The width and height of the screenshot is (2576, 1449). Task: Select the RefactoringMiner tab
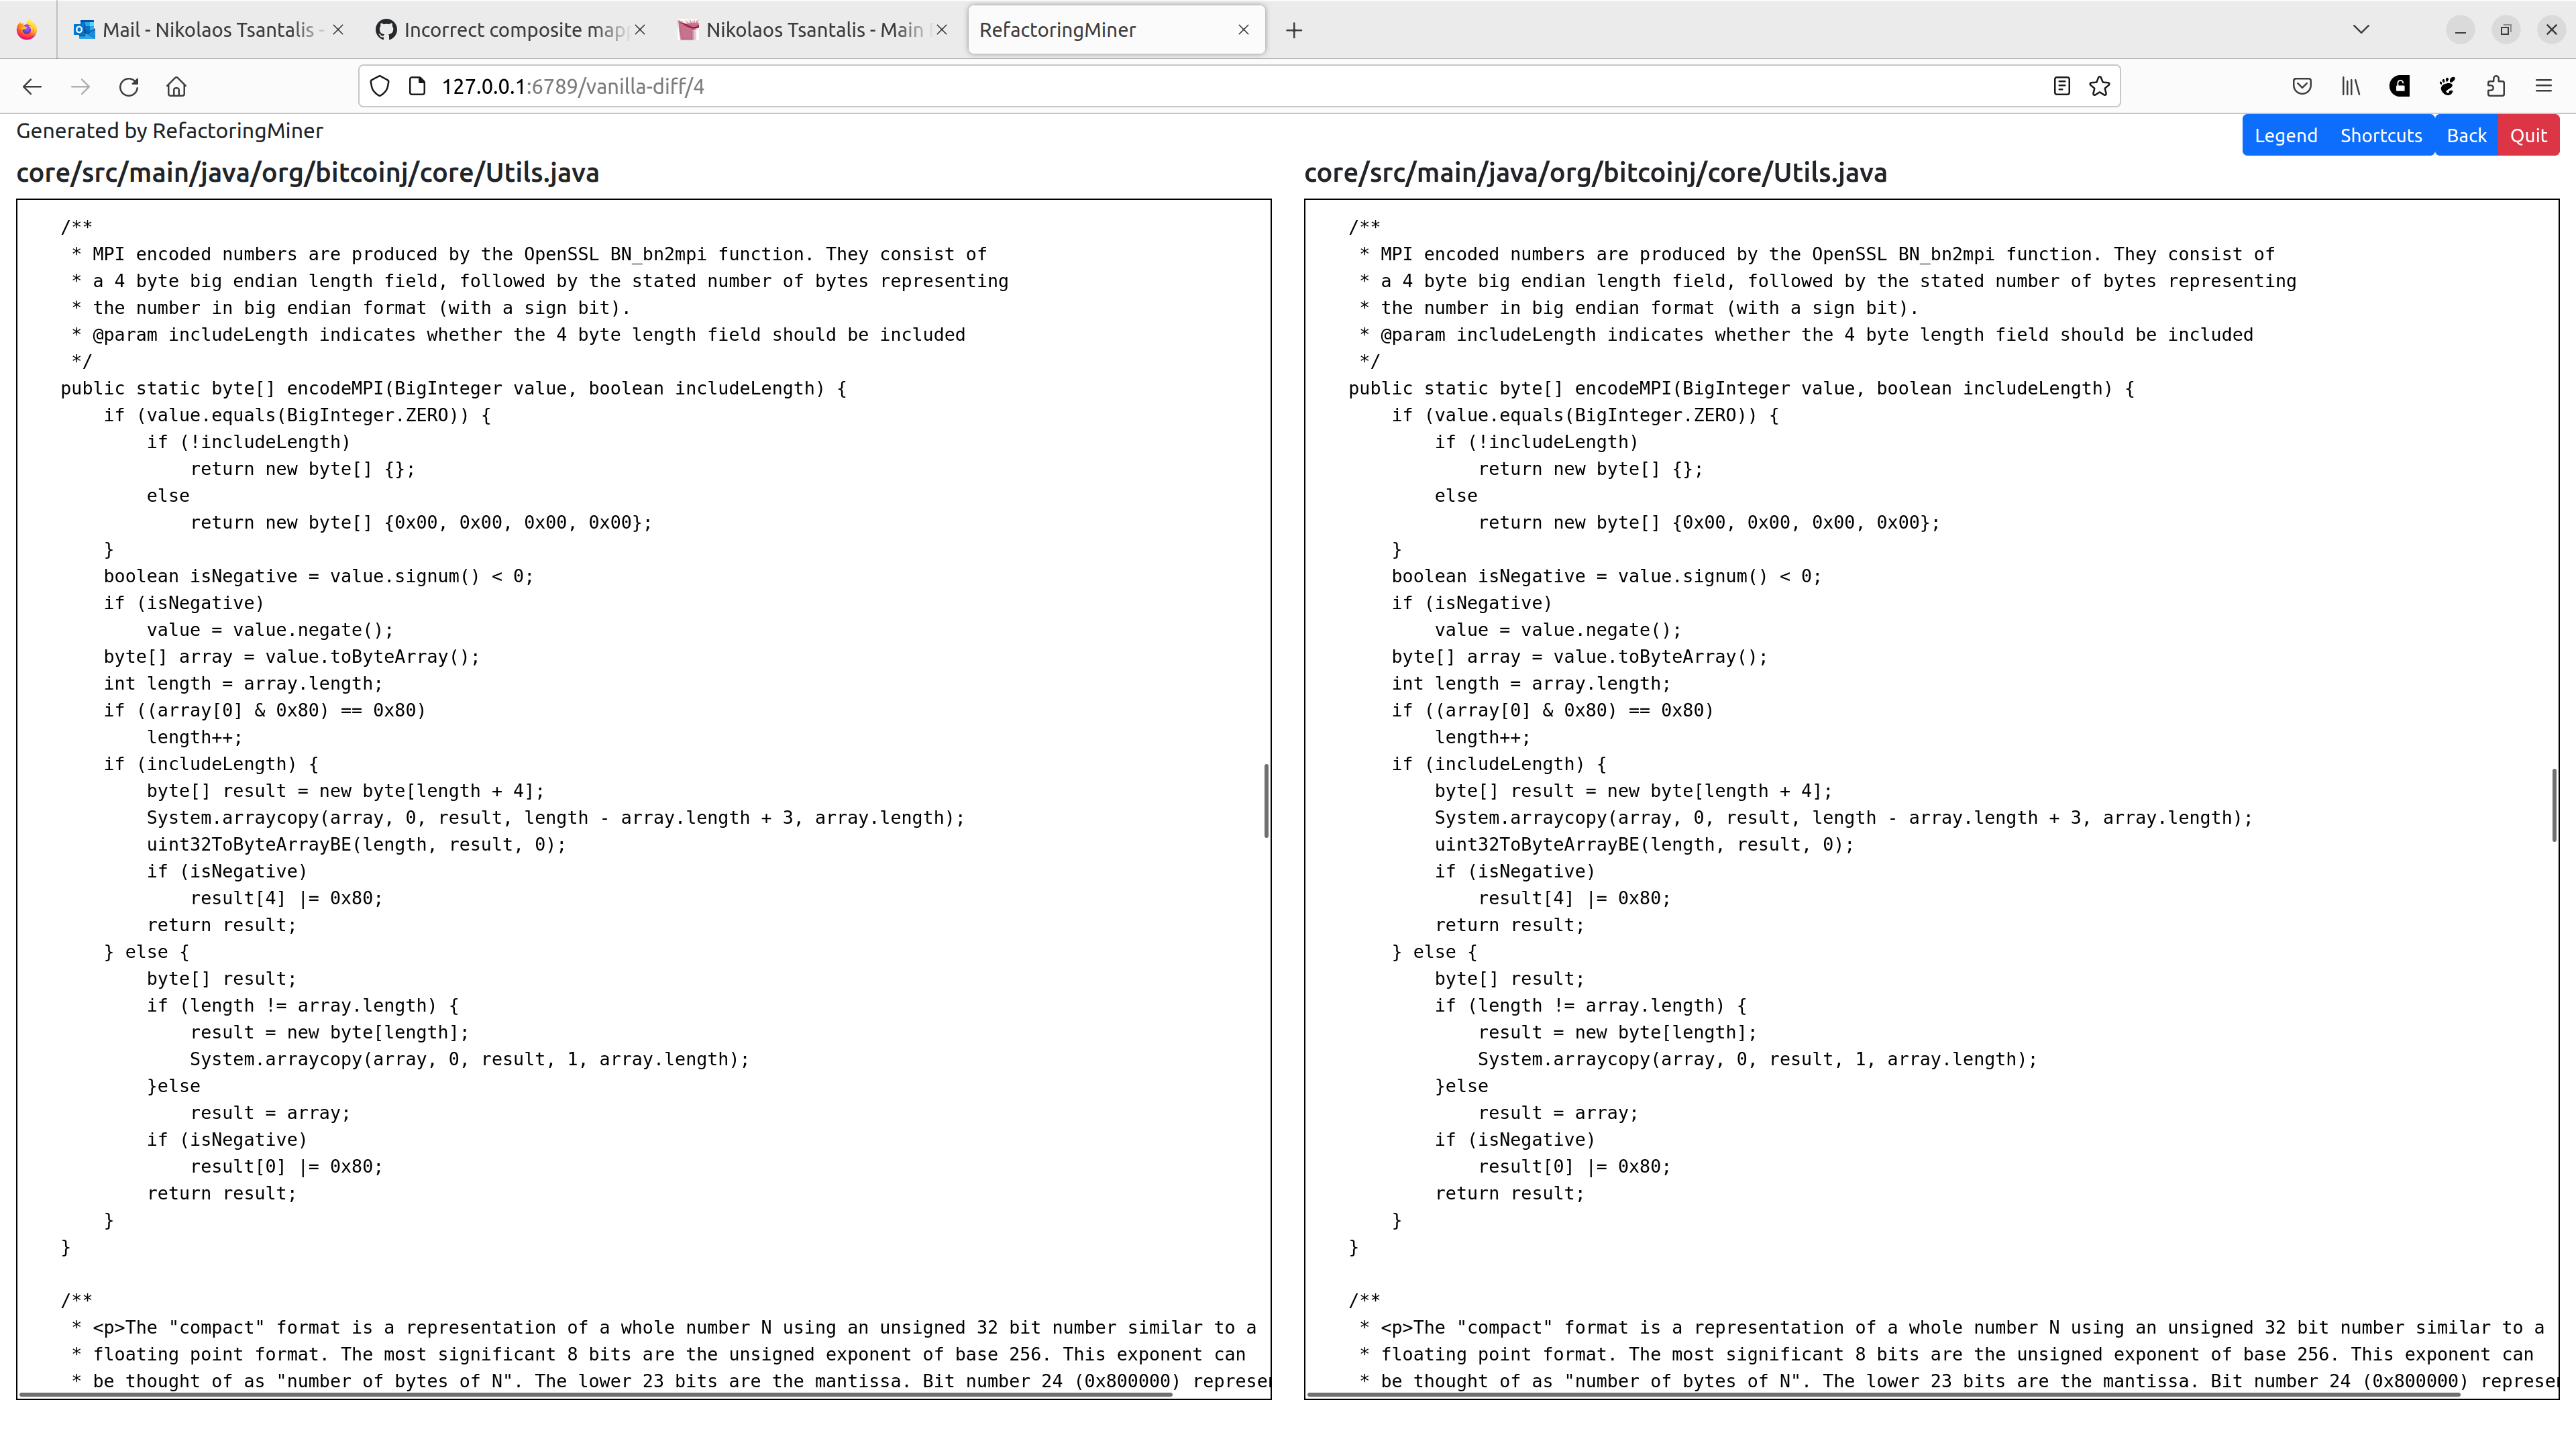[x=1116, y=30]
